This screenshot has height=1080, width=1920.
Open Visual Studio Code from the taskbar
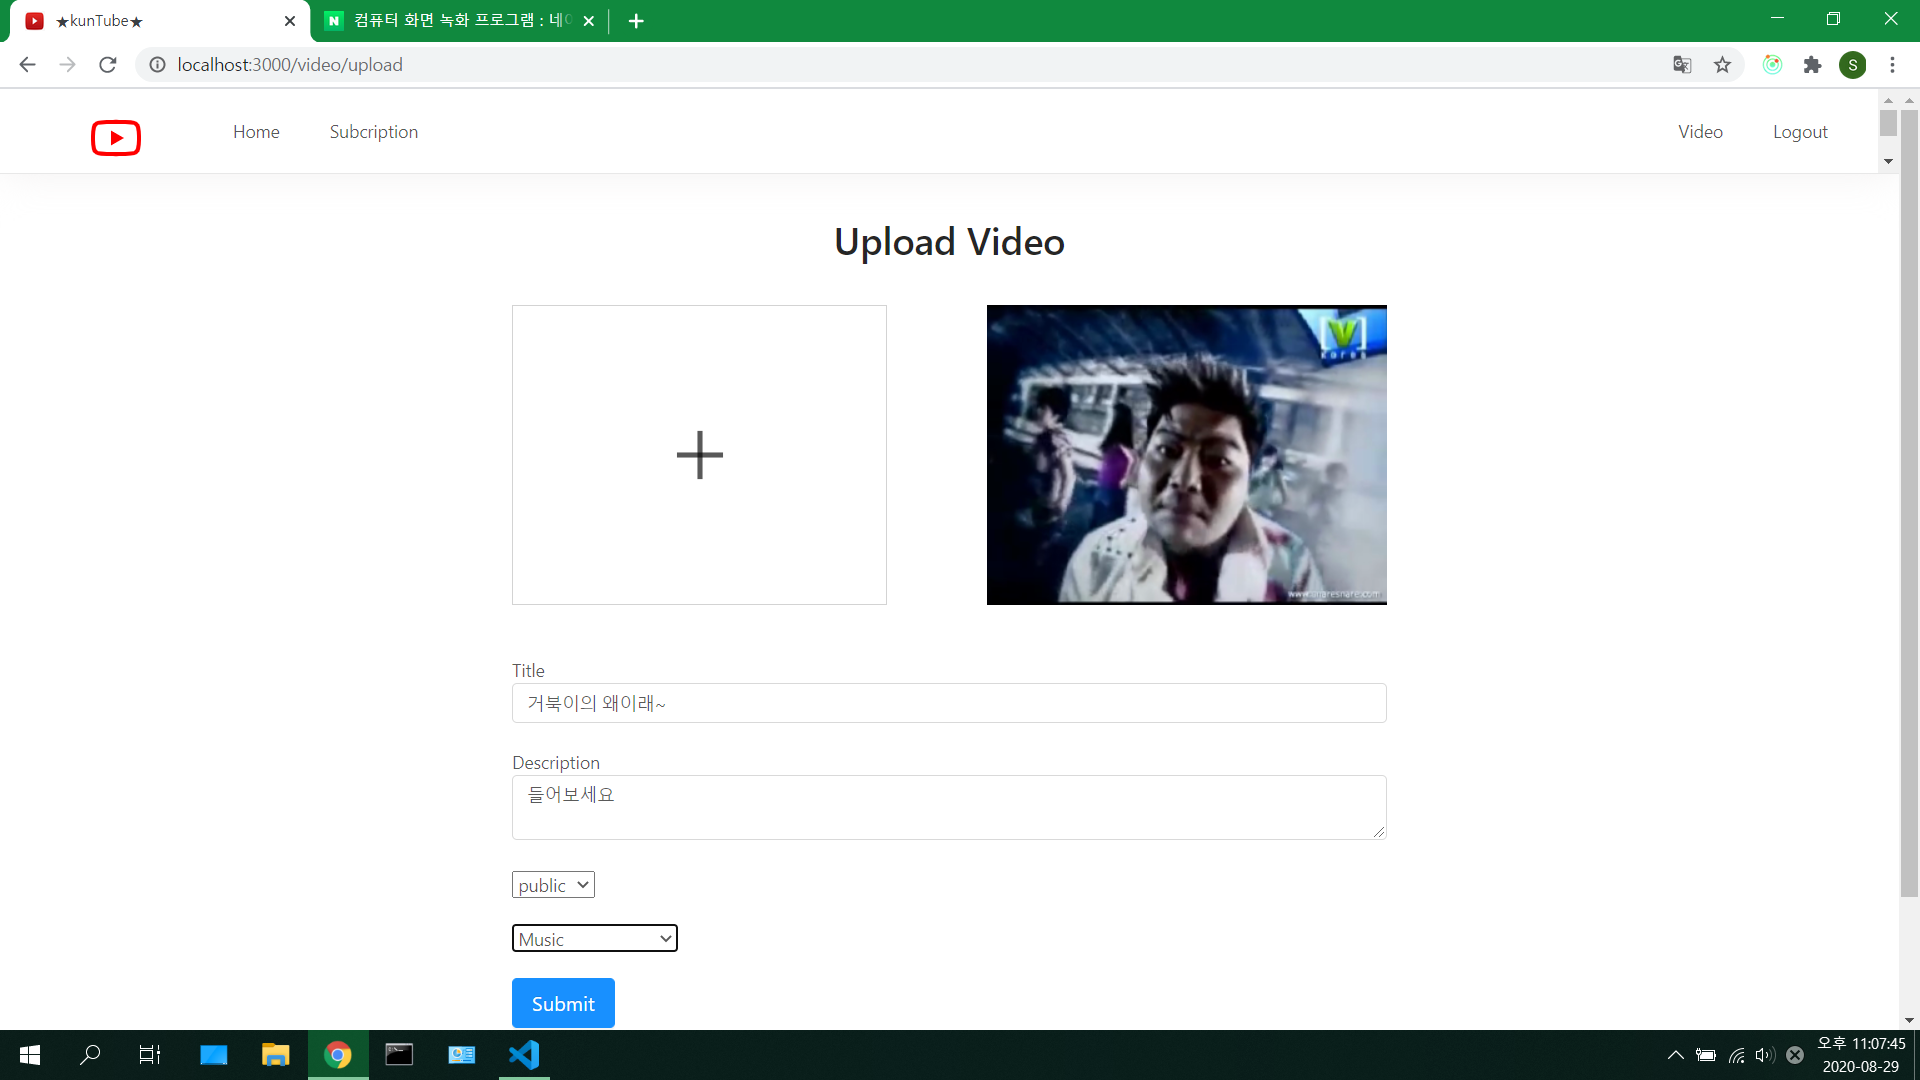click(x=523, y=1054)
